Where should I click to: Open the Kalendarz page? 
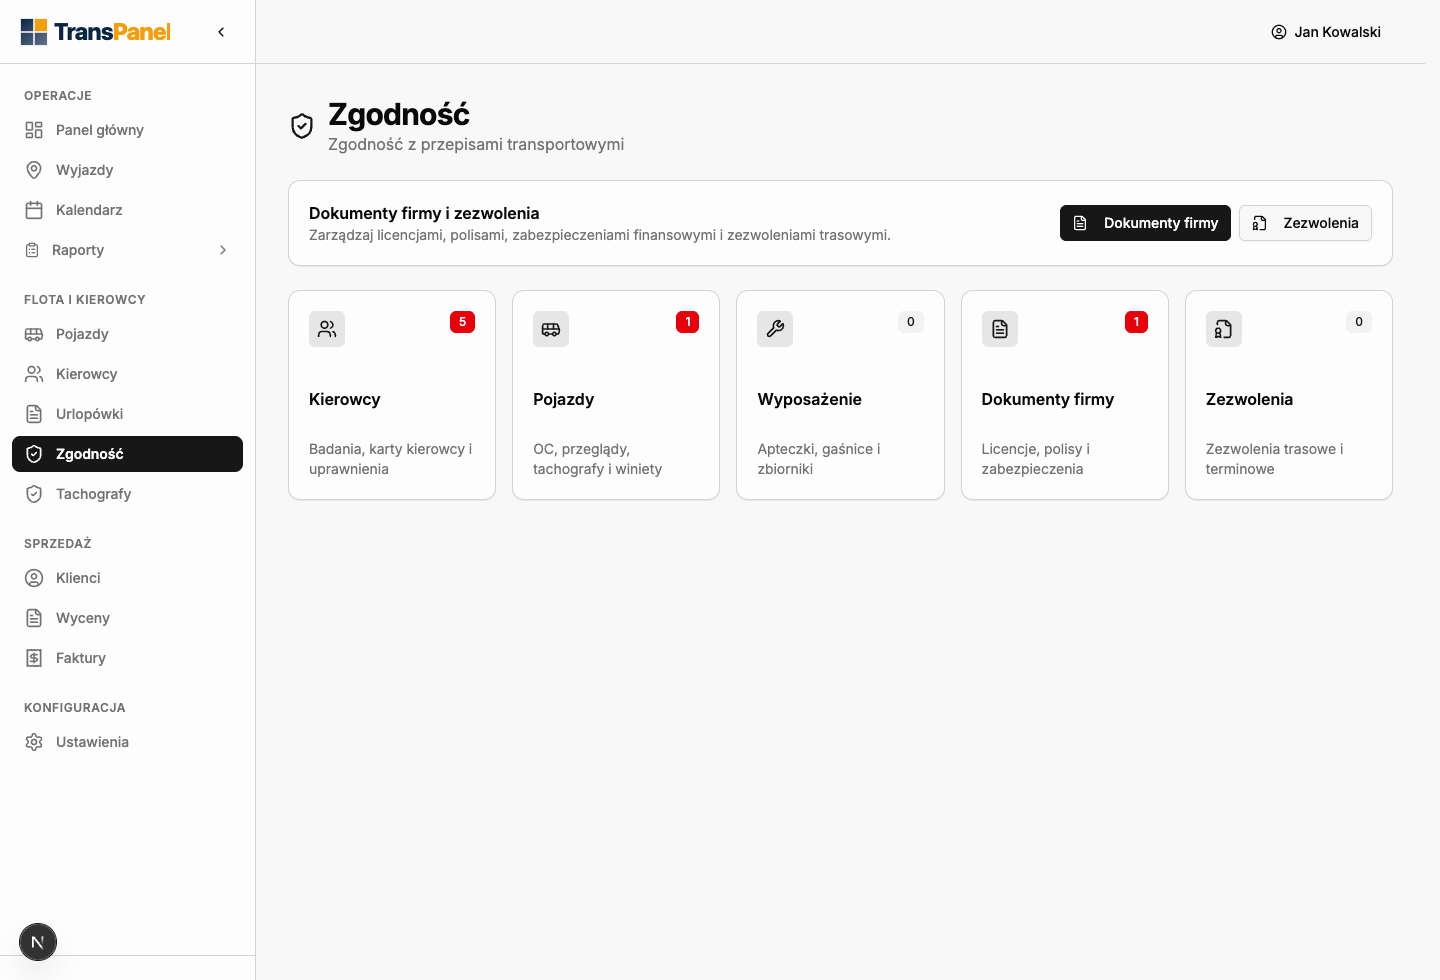click(127, 210)
